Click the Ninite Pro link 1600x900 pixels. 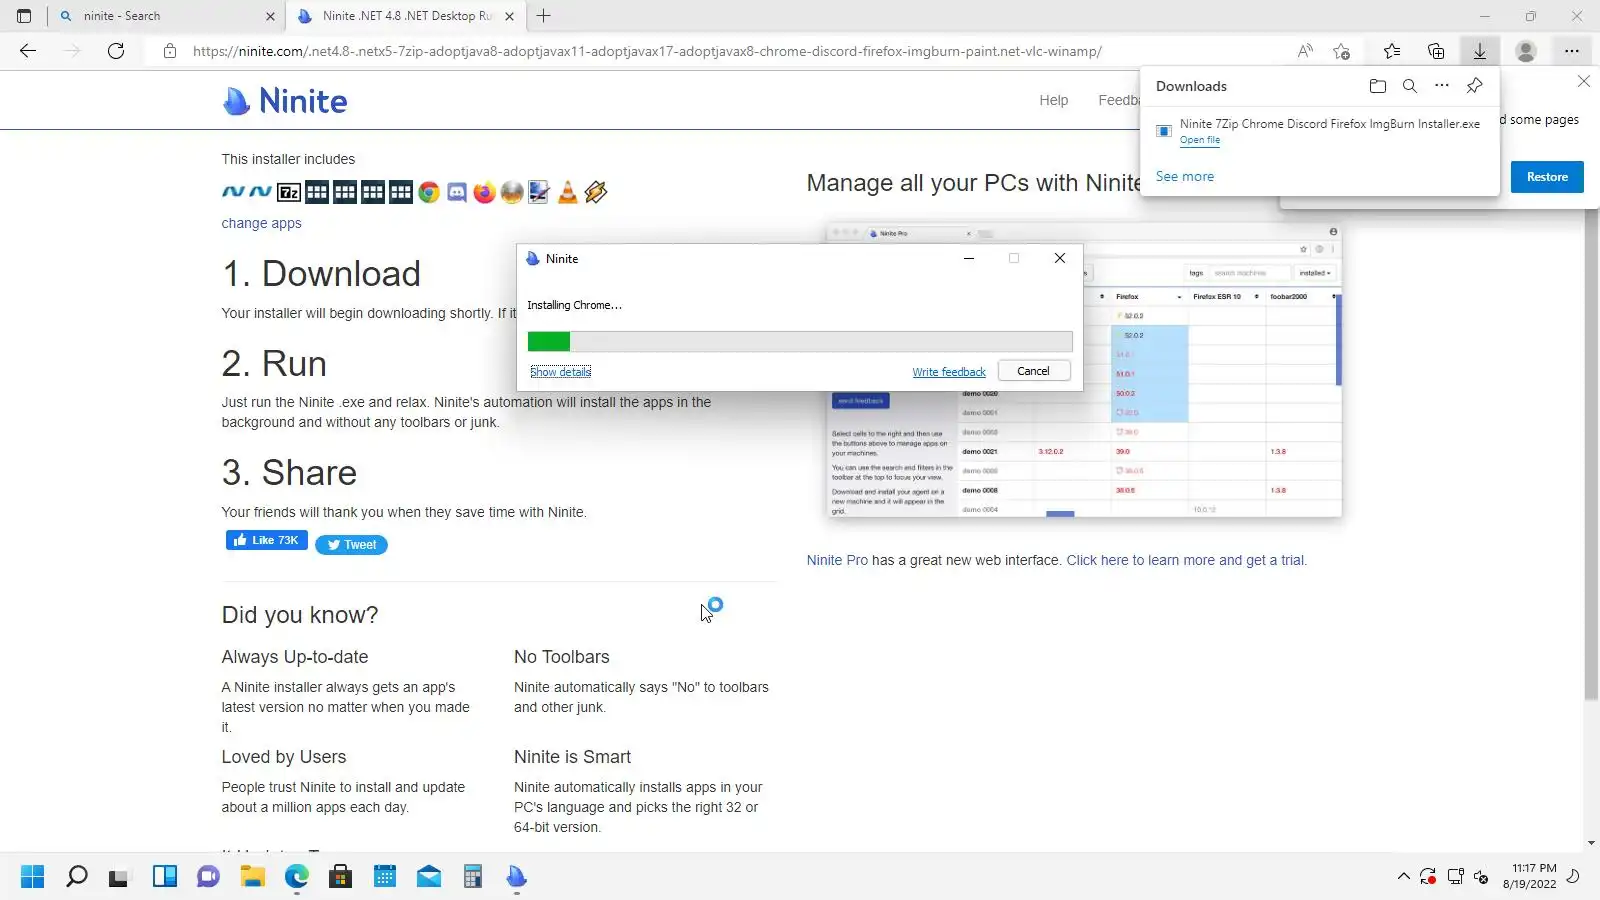(x=837, y=560)
